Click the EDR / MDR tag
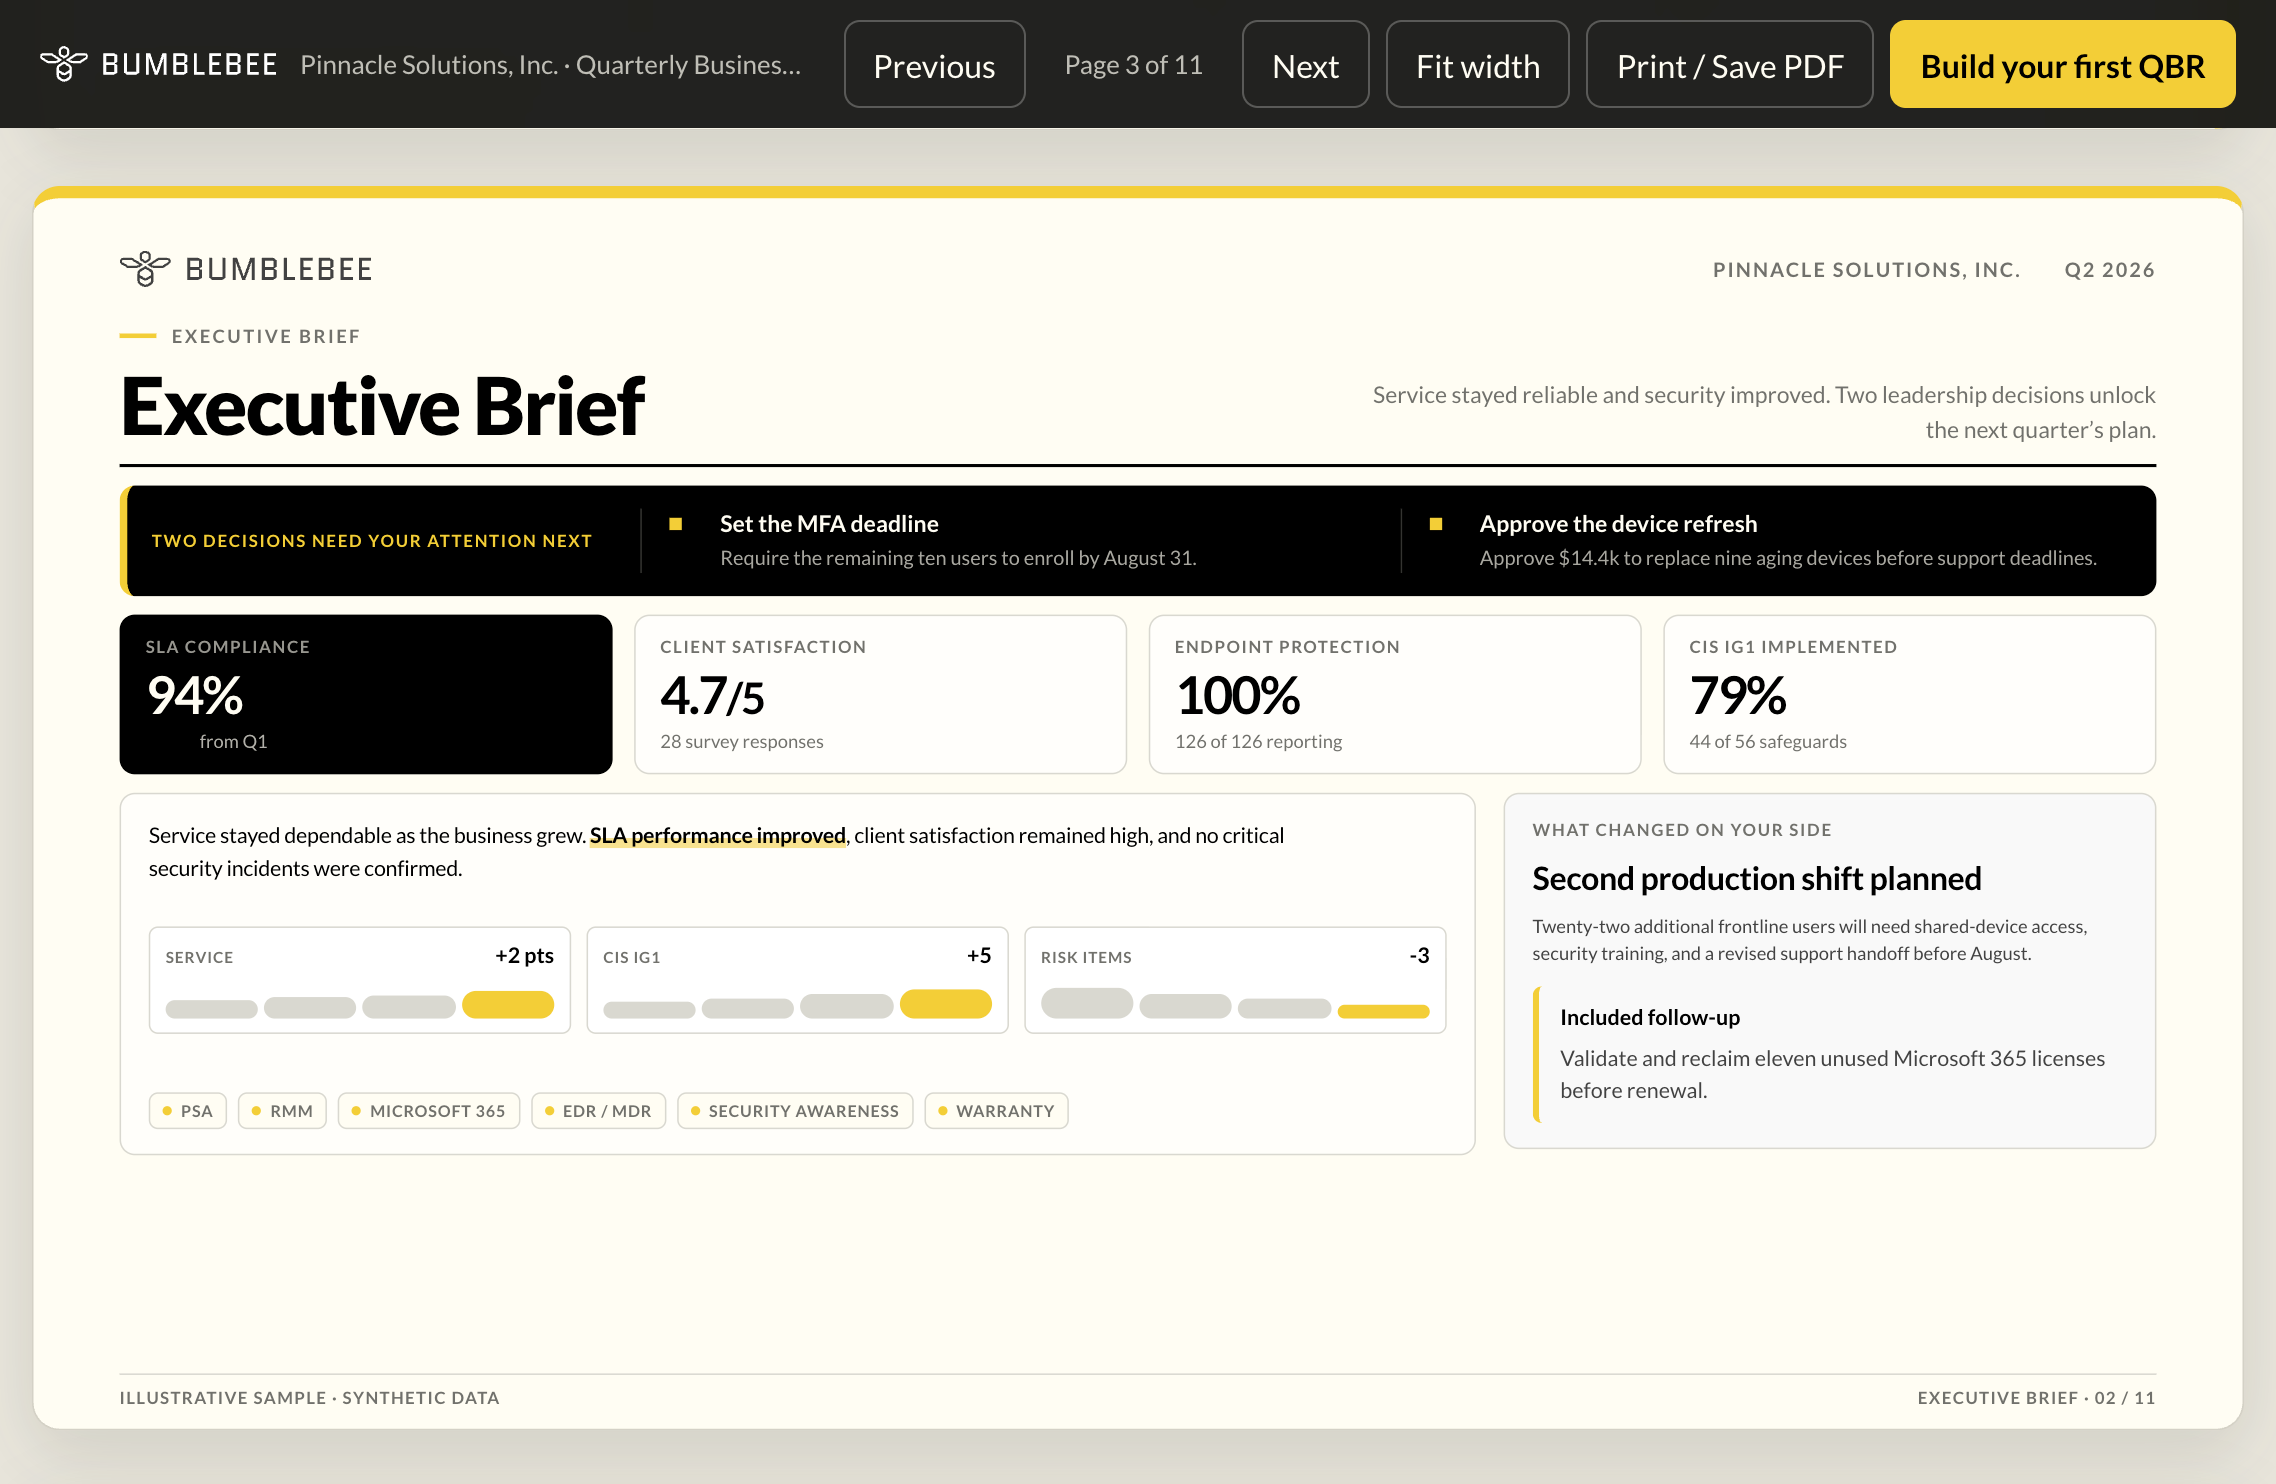This screenshot has height=1484, width=2276. coord(598,1111)
